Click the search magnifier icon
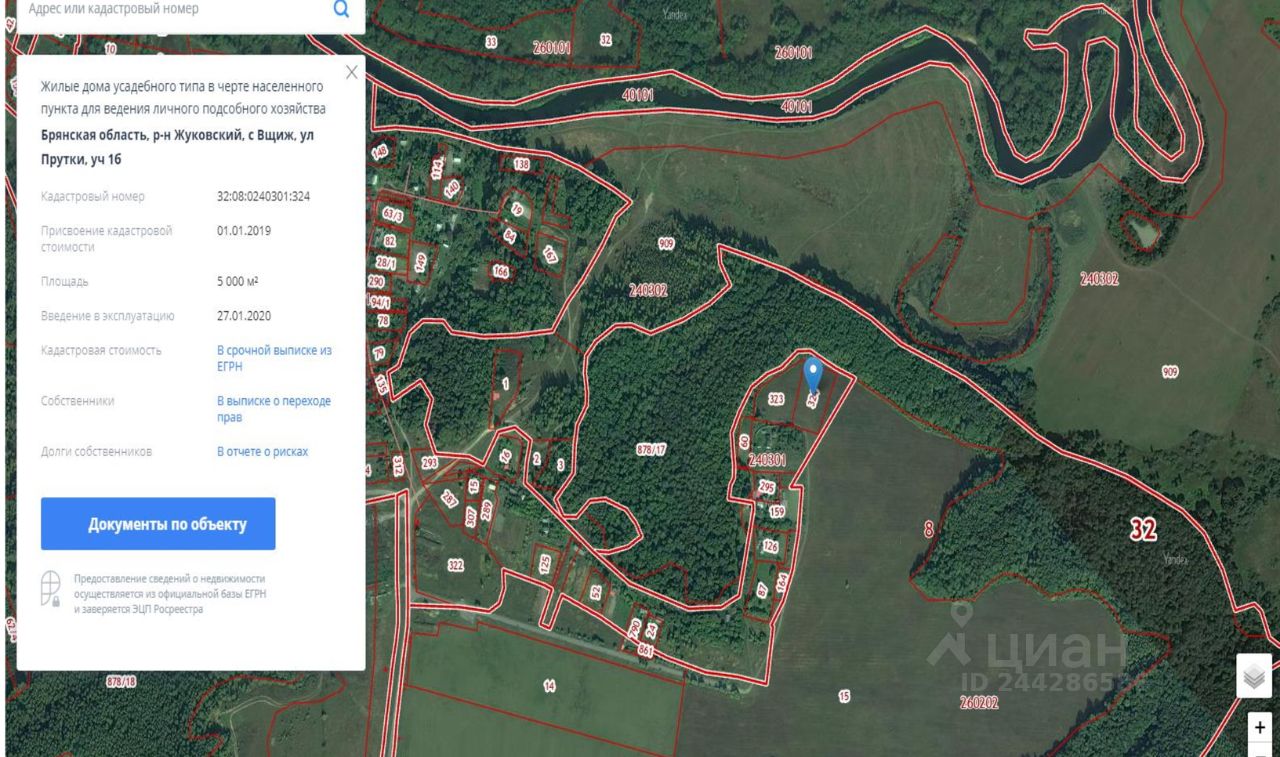Screen dimensions: 1280x757 341,9
